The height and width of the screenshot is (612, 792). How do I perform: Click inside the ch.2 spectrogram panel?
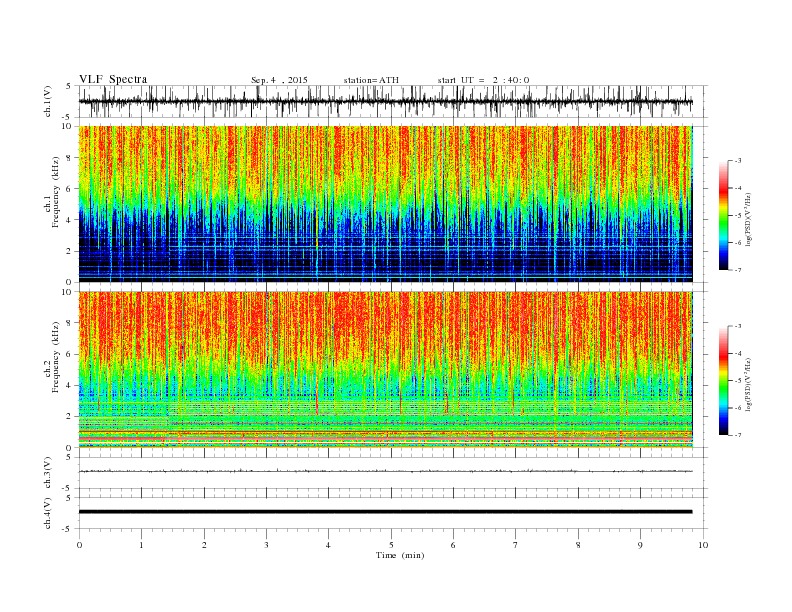coord(385,369)
